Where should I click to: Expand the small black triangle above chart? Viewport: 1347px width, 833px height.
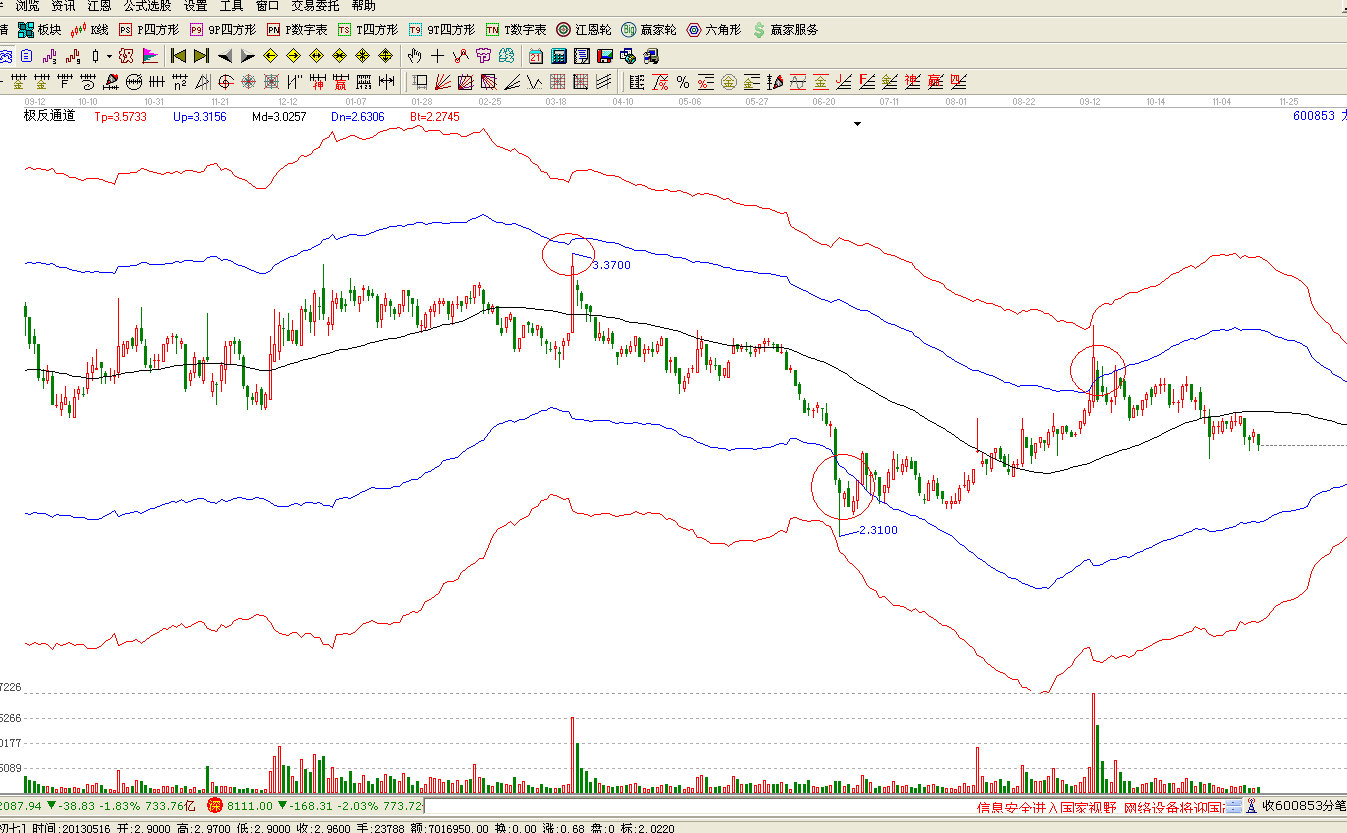click(857, 124)
